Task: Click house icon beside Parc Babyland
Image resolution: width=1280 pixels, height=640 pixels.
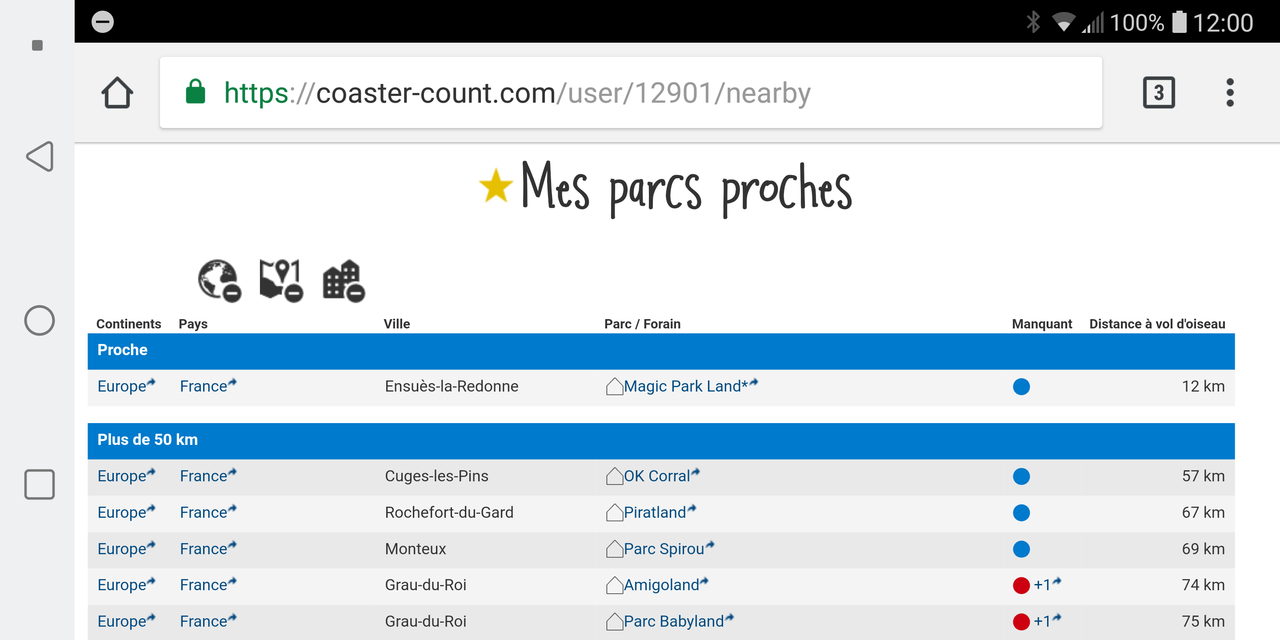Action: pyautogui.click(x=615, y=621)
